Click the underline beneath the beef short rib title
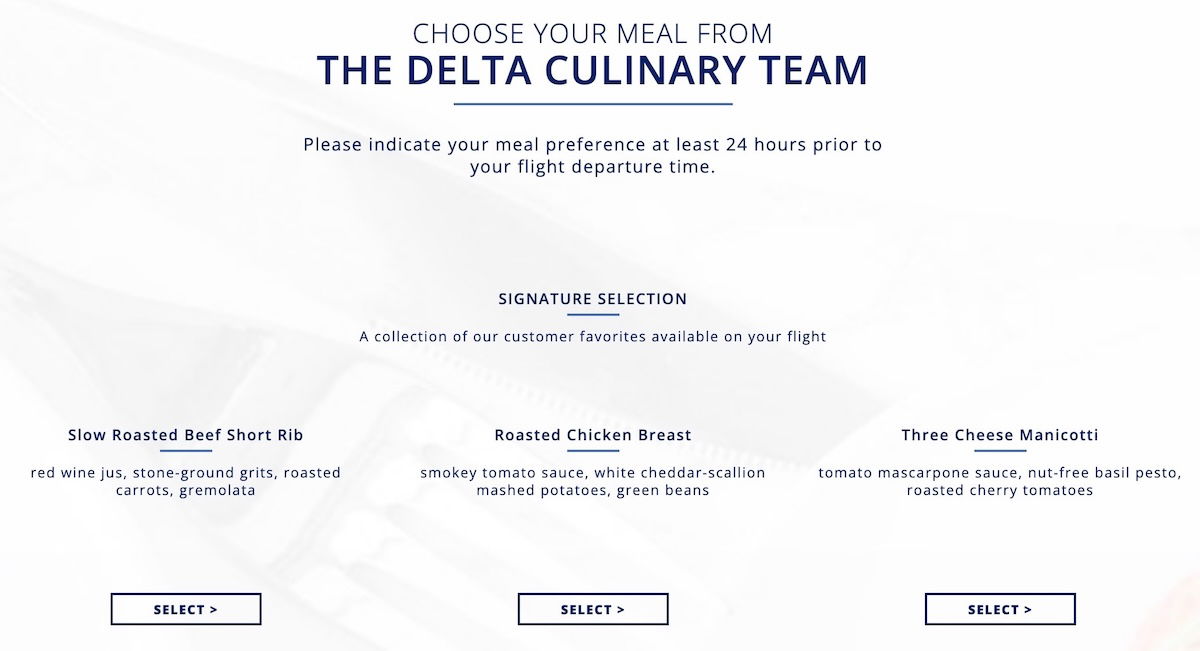The width and height of the screenshot is (1200, 651). click(x=186, y=451)
